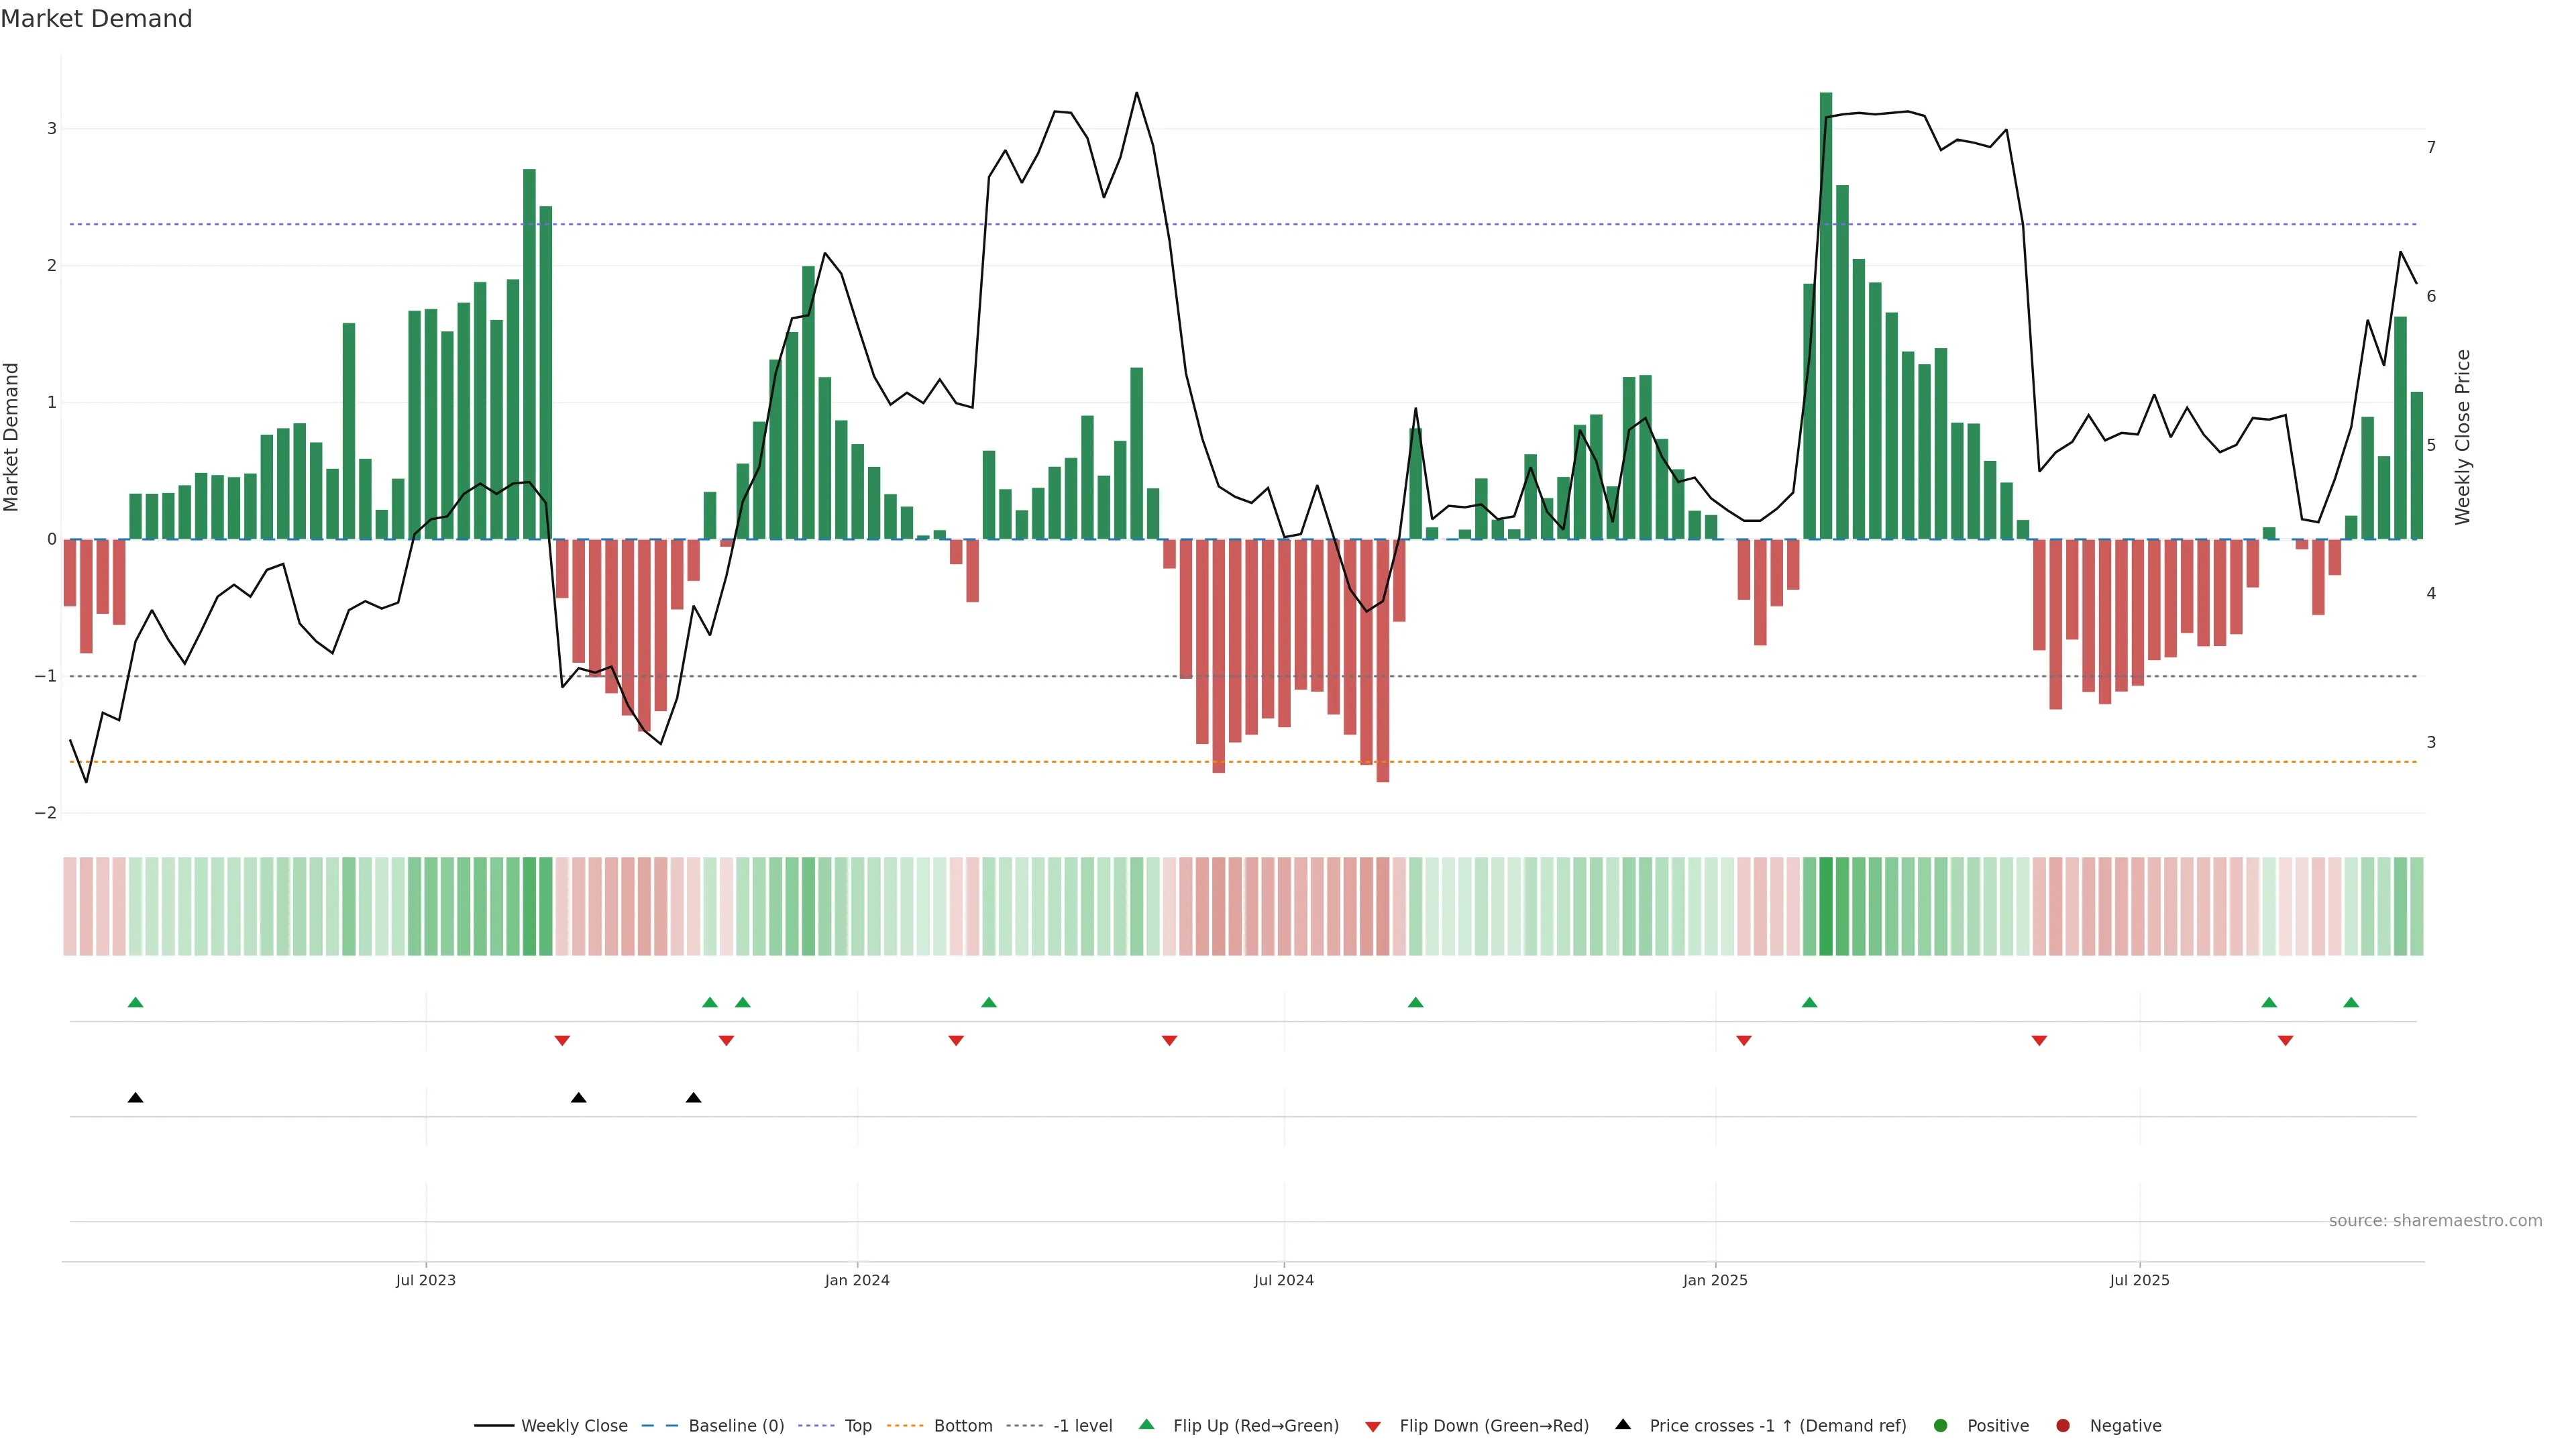The image size is (2576, 1449).
Task: Click the Flip Down red triangle legend icon
Action: click(1373, 1426)
